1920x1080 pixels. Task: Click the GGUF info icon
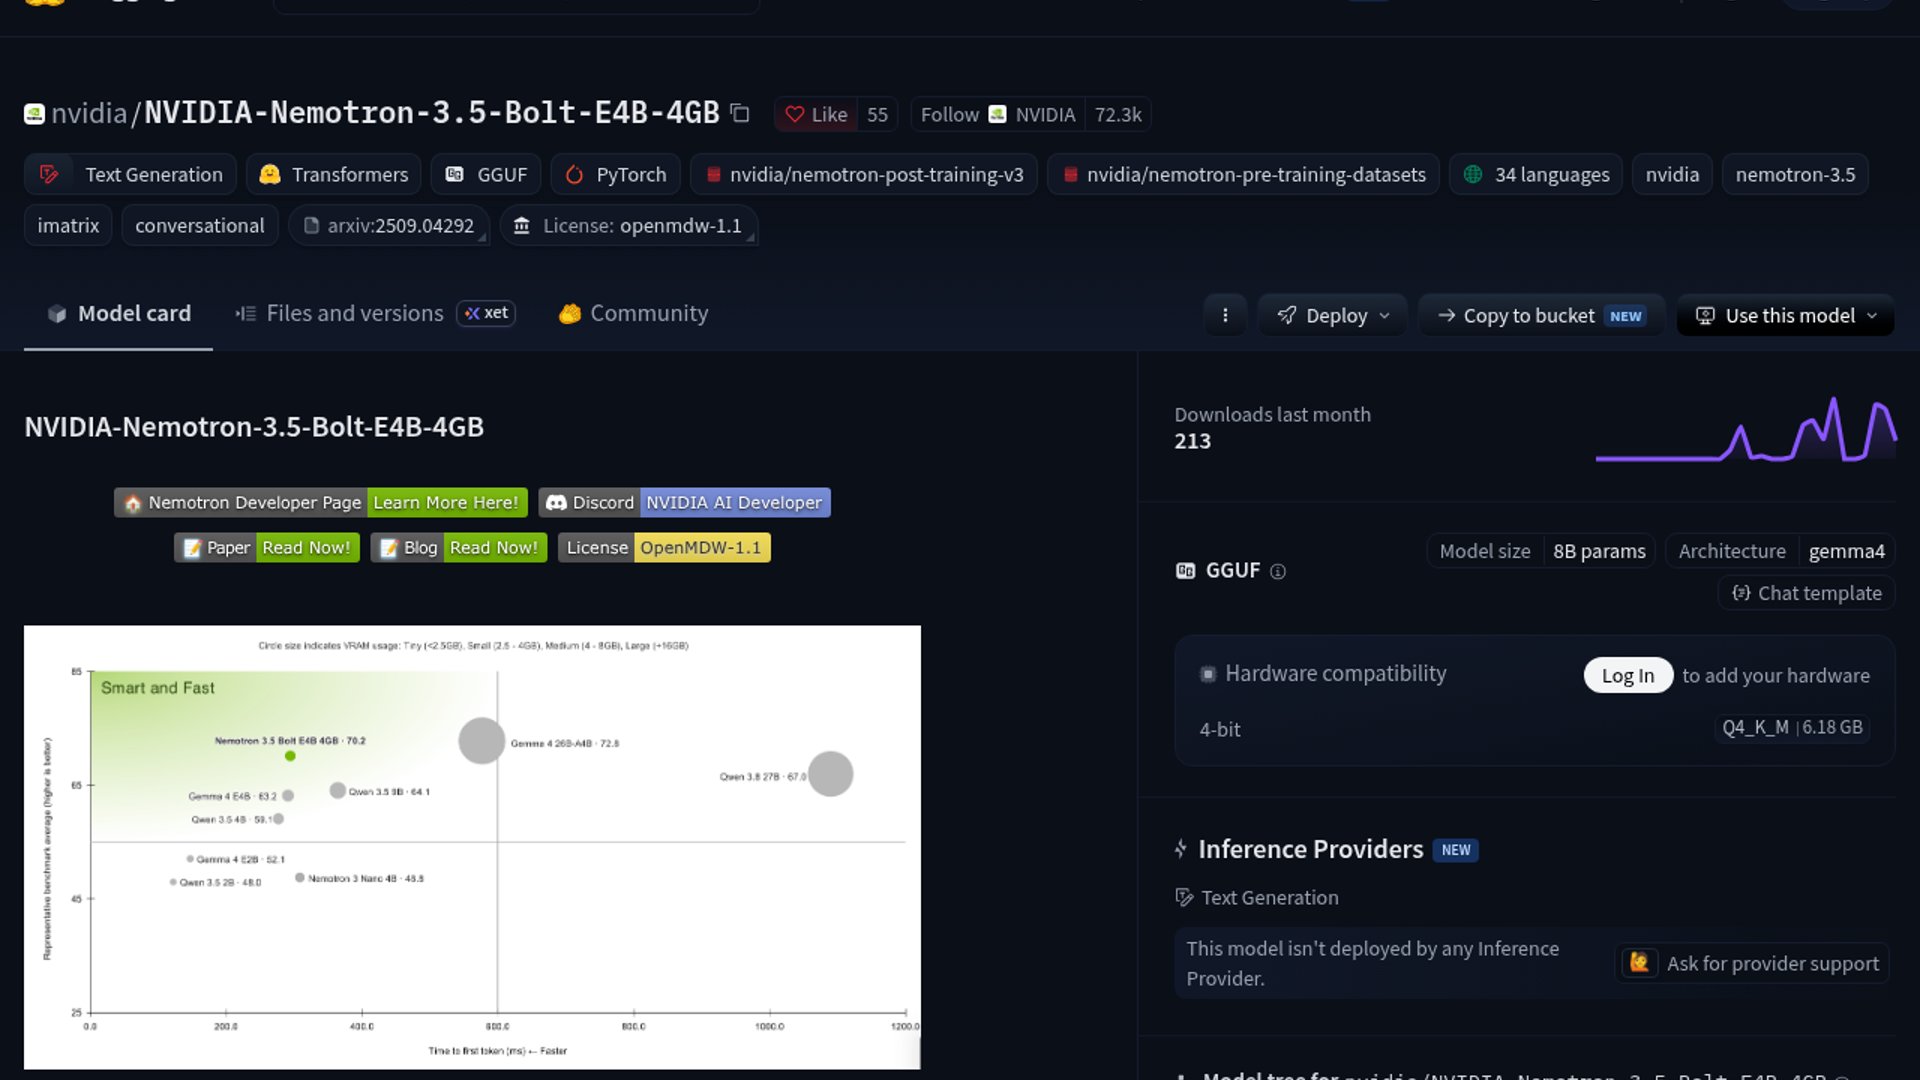coord(1277,571)
